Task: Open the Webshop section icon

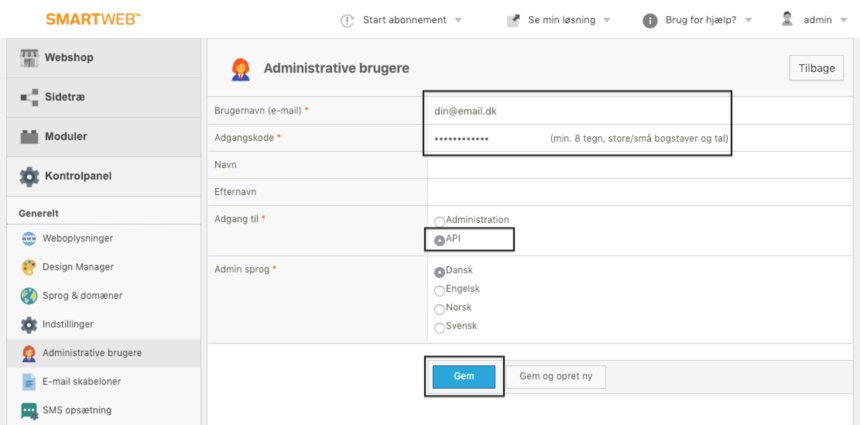Action: tap(29, 58)
